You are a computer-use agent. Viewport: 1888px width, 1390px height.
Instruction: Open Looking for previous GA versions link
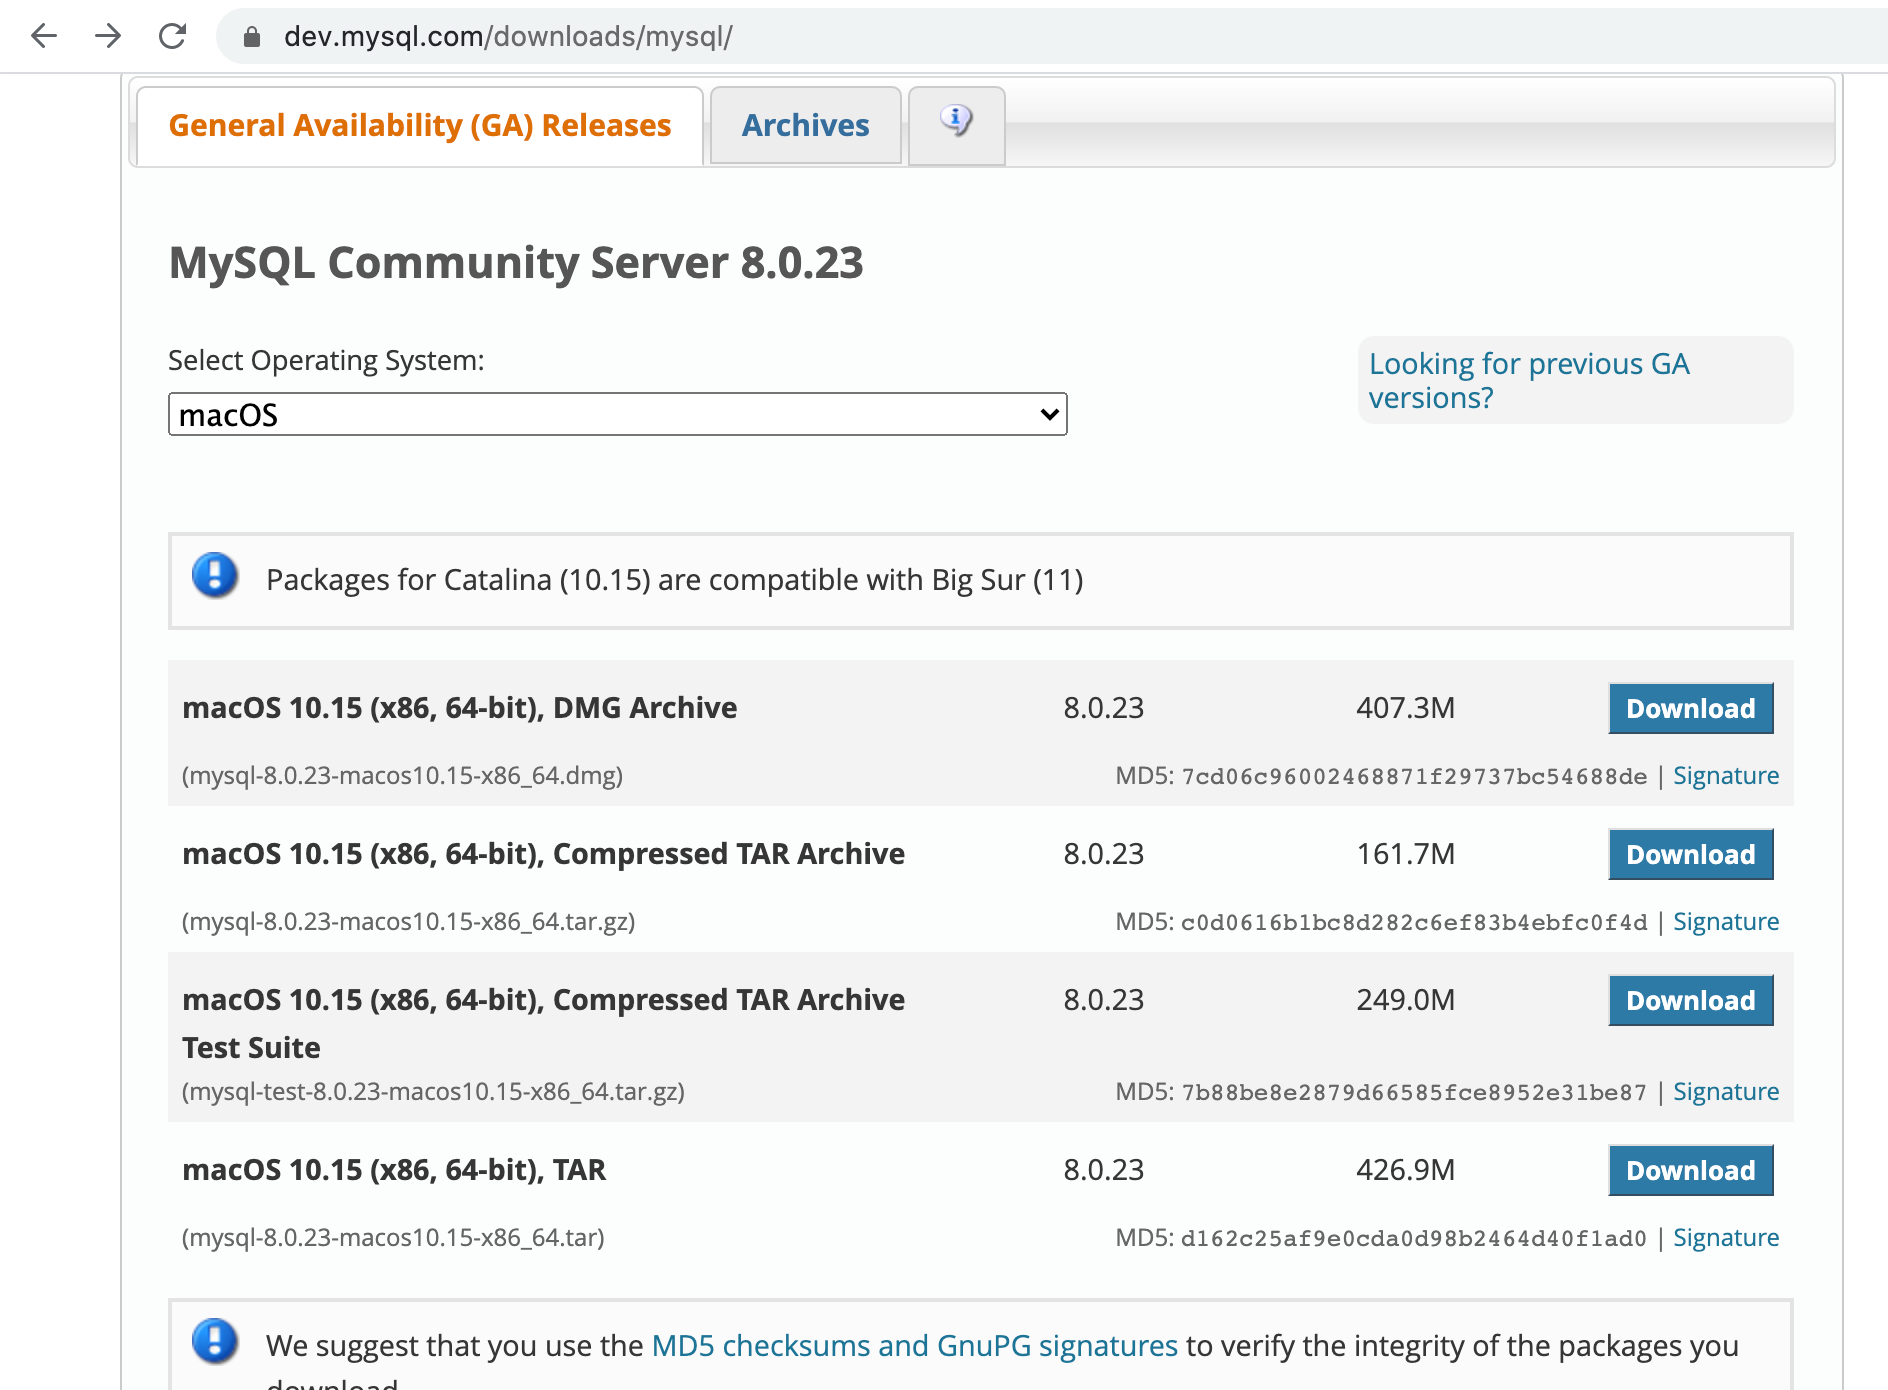1529,381
